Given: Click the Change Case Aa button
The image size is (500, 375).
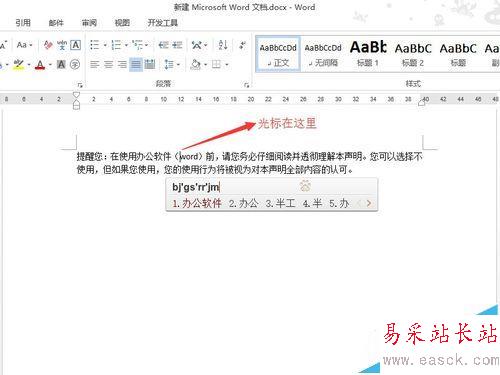Looking at the screenshot, I should [x=22, y=45].
